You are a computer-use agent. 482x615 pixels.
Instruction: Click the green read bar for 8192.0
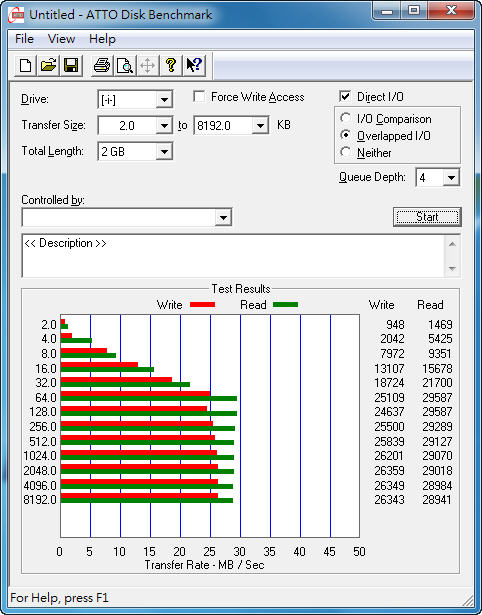click(147, 500)
